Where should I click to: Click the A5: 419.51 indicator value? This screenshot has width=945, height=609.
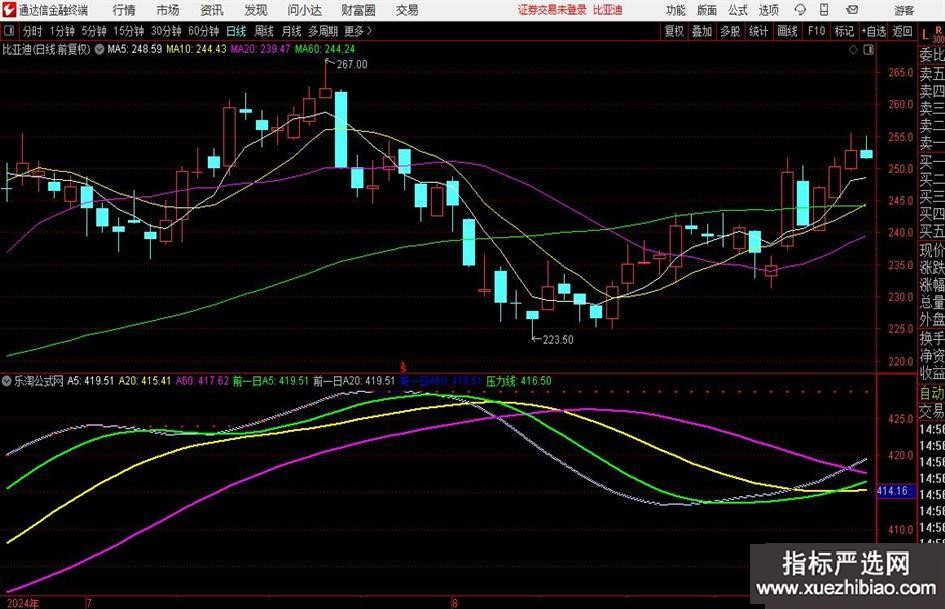(x=90, y=380)
